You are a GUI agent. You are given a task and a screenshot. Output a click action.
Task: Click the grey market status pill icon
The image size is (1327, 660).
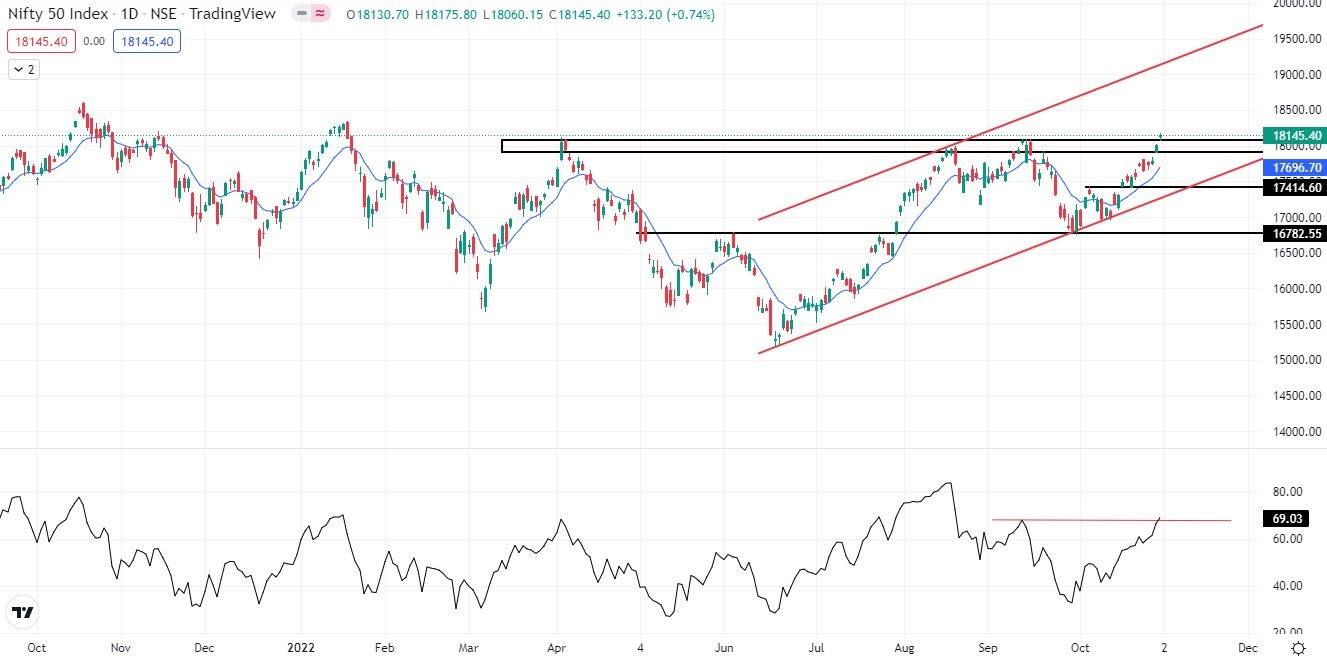coord(301,15)
